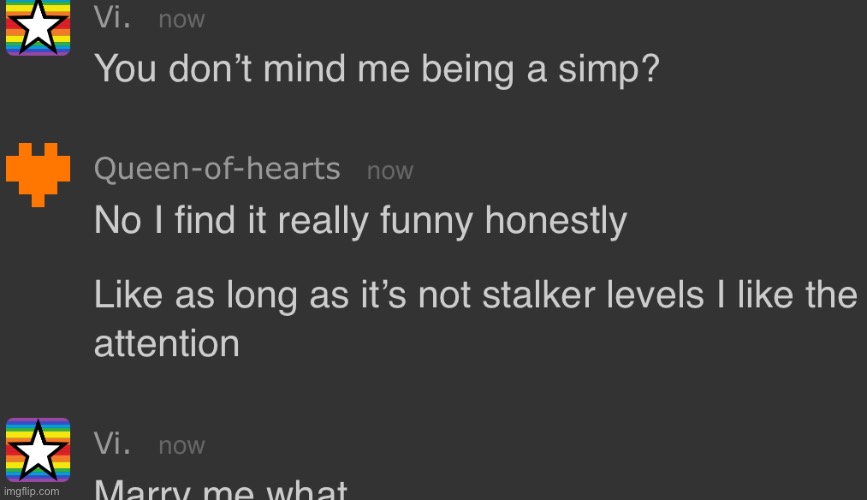Click the word attention in Queen-of-hearts' message
This screenshot has width=867, height=500.
pos(166,344)
